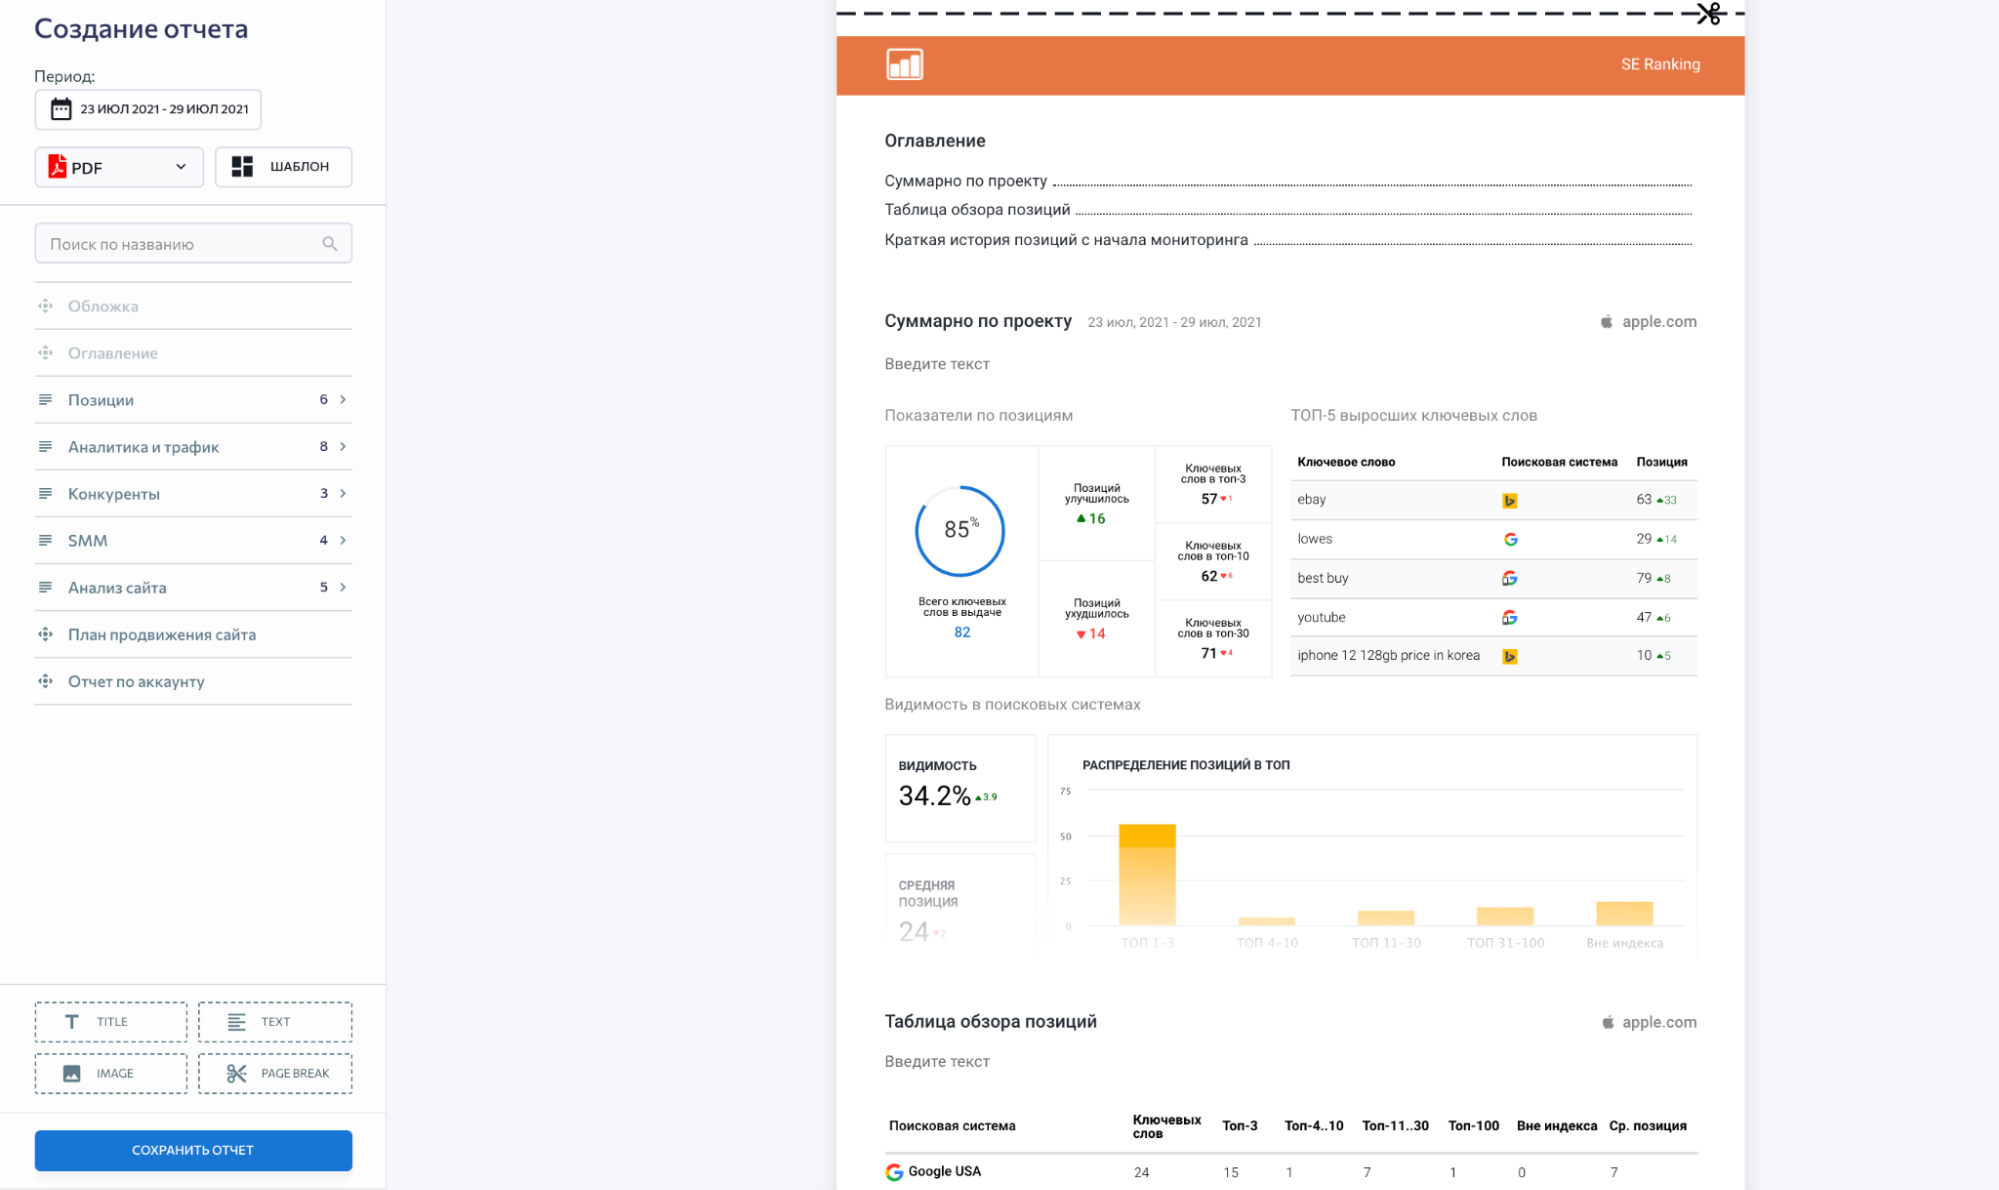The width and height of the screenshot is (1999, 1190).
Task: Click the move icon beside Отчет по аккаунту
Action: [45, 681]
